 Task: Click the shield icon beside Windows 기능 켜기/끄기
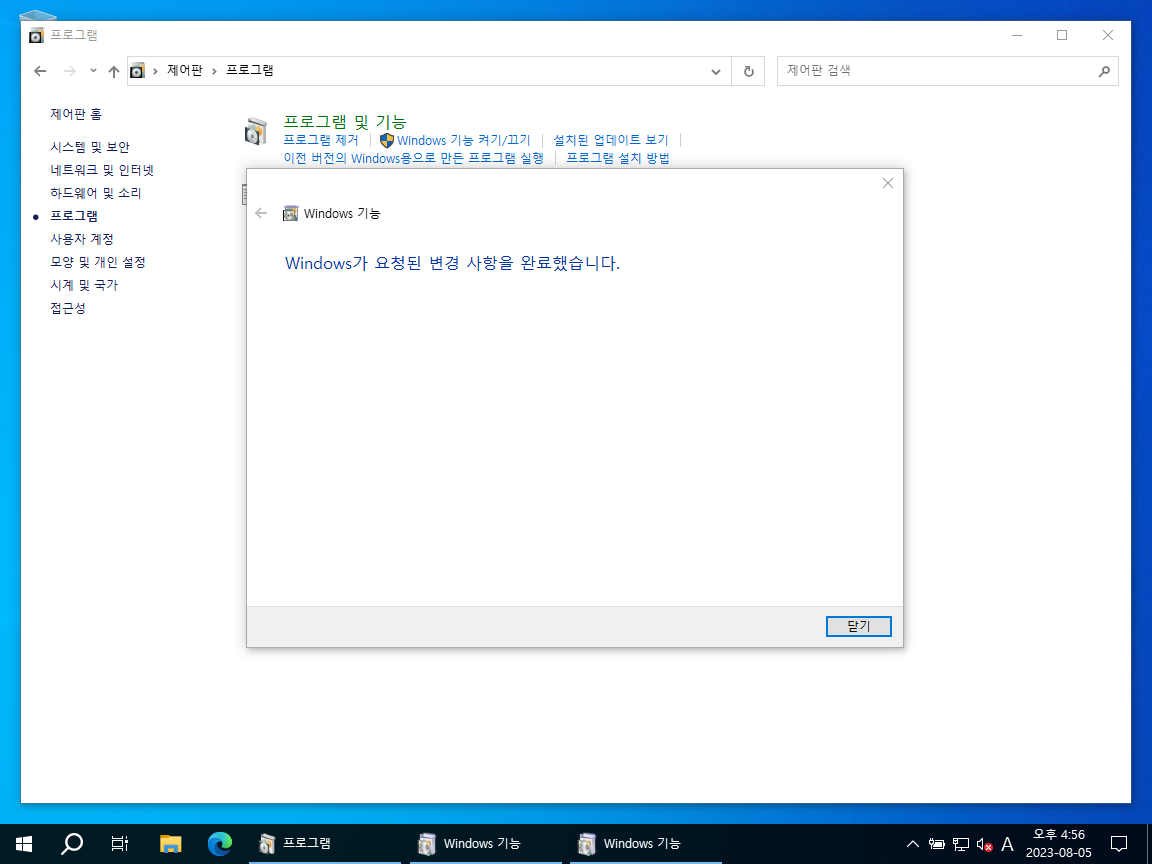387,140
